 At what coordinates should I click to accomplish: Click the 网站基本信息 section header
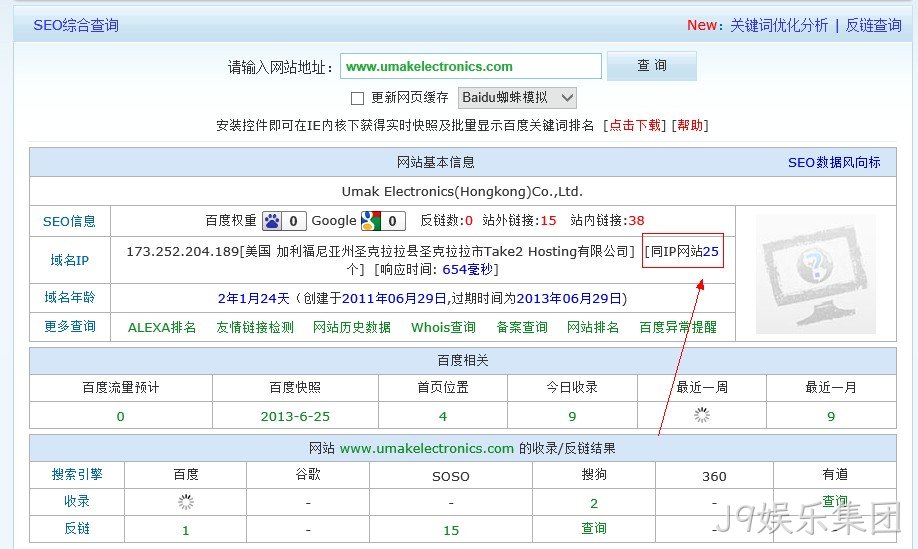pyautogui.click(x=436, y=162)
